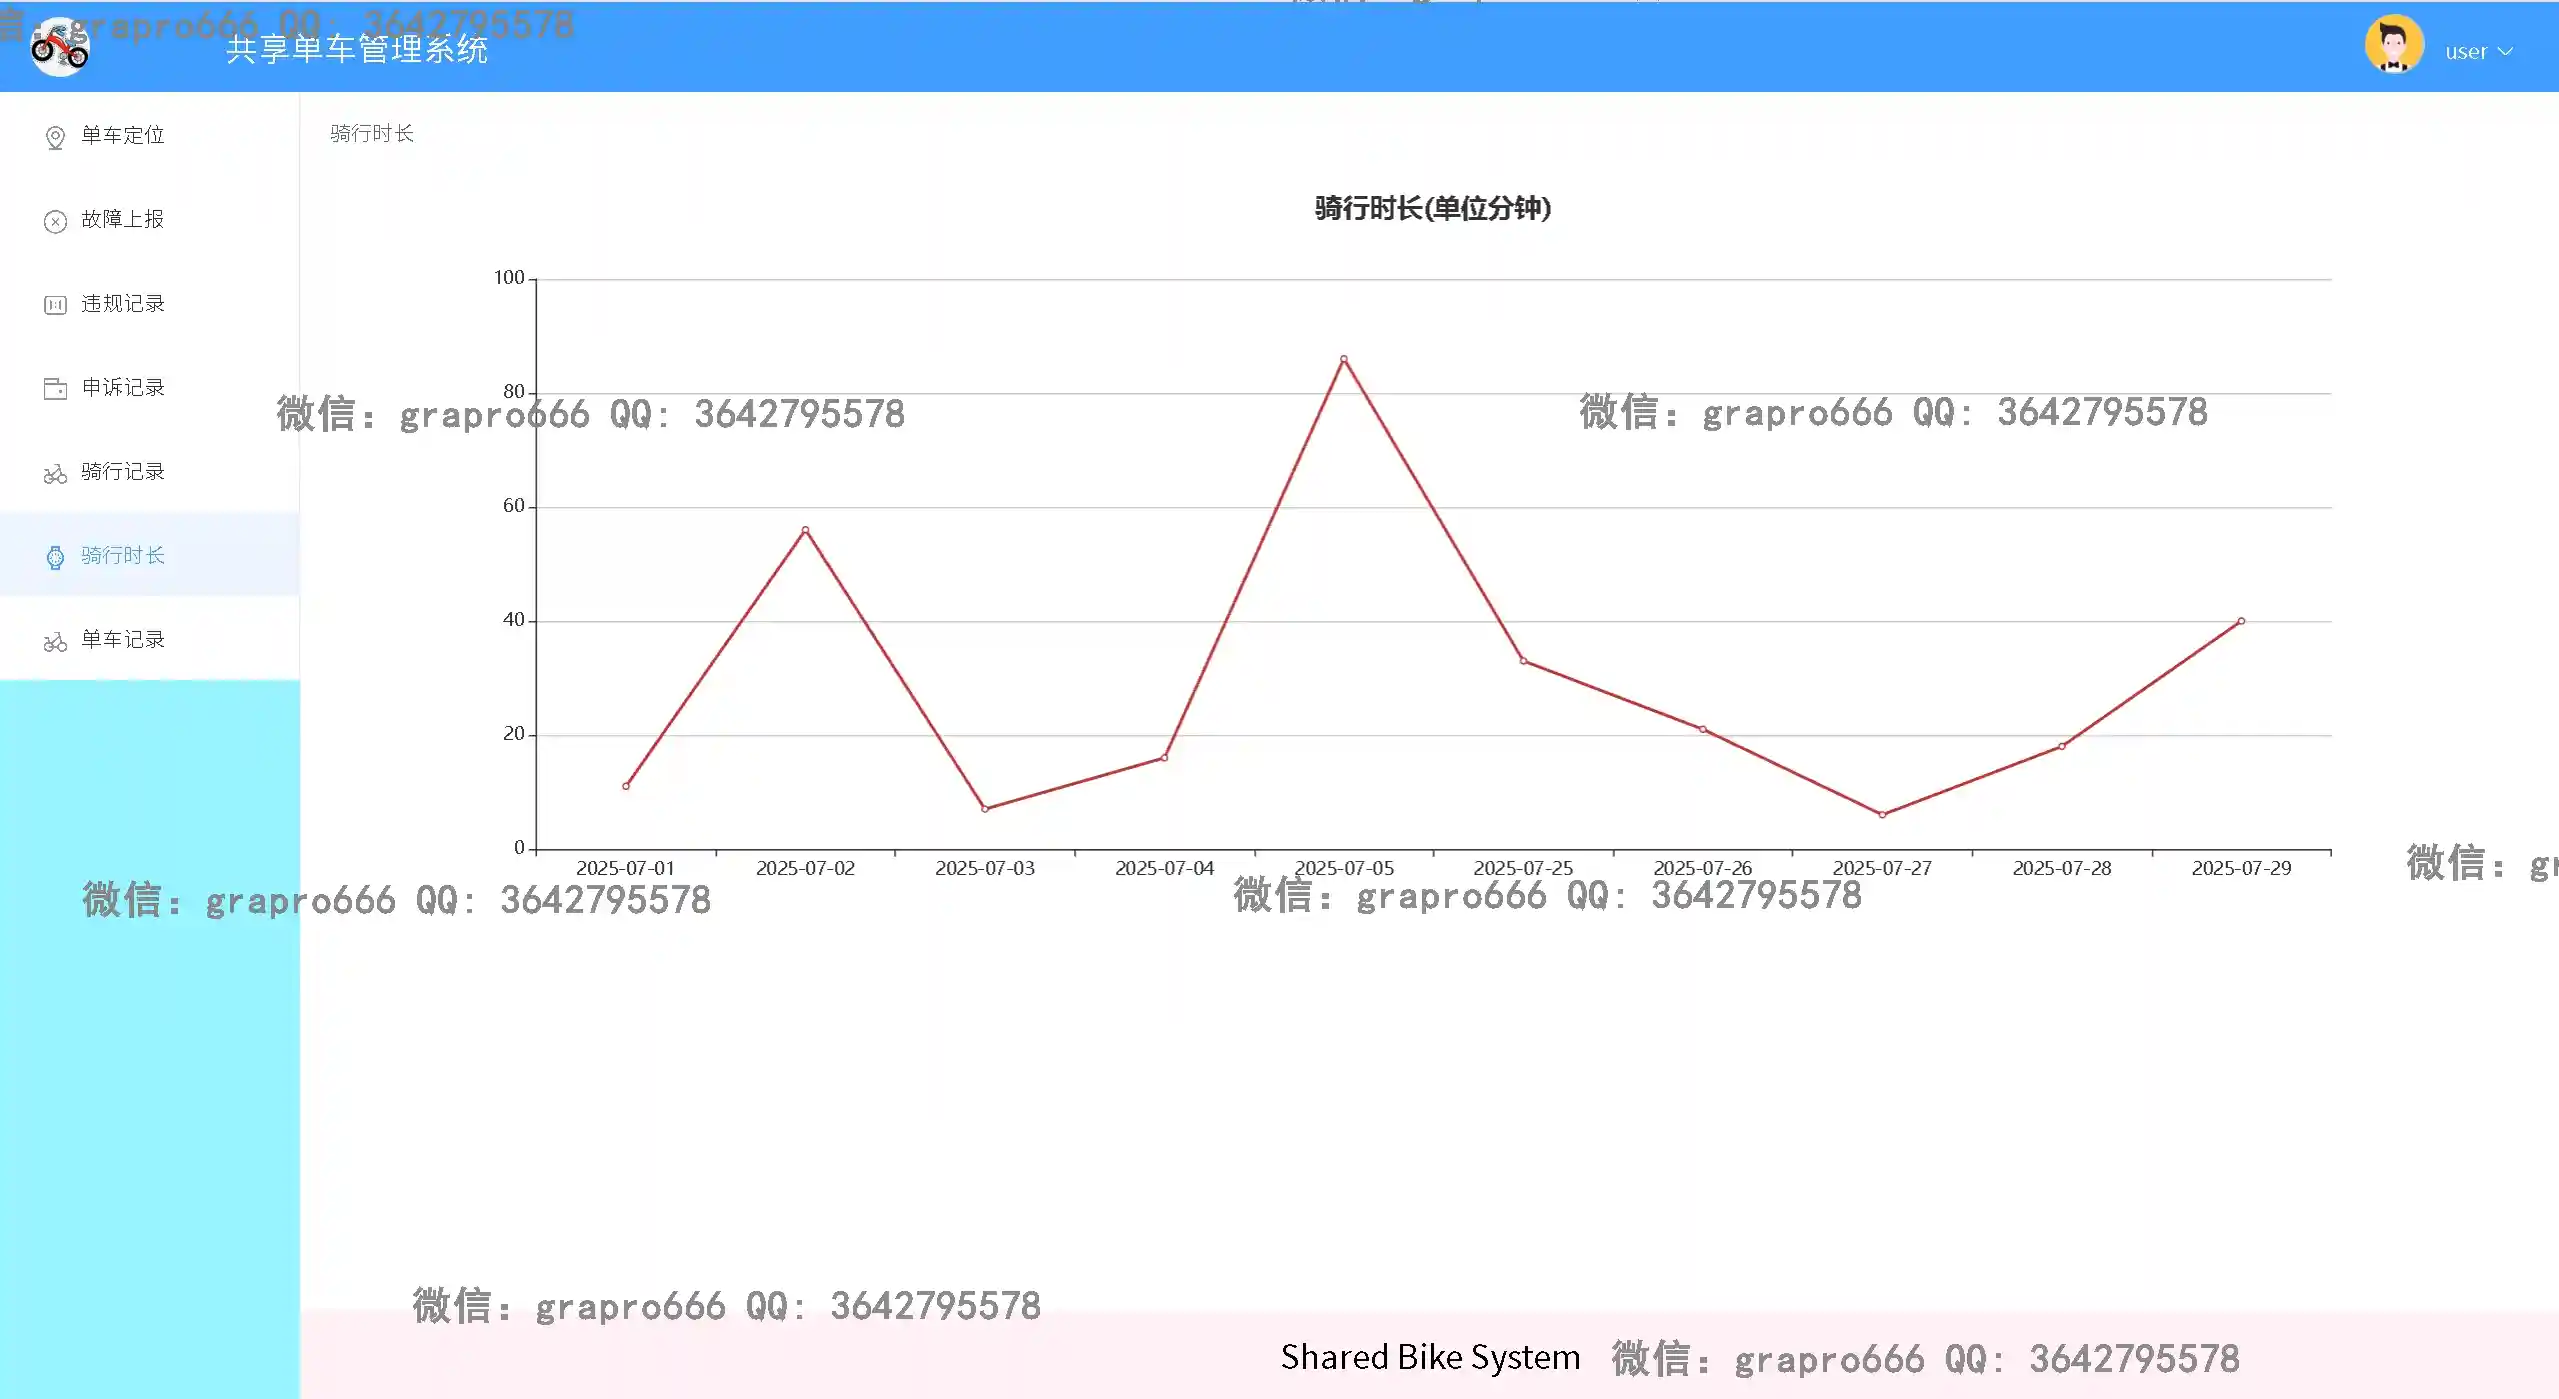Open the 单车定位 menu item
The width and height of the screenshot is (2559, 1399).
123,135
